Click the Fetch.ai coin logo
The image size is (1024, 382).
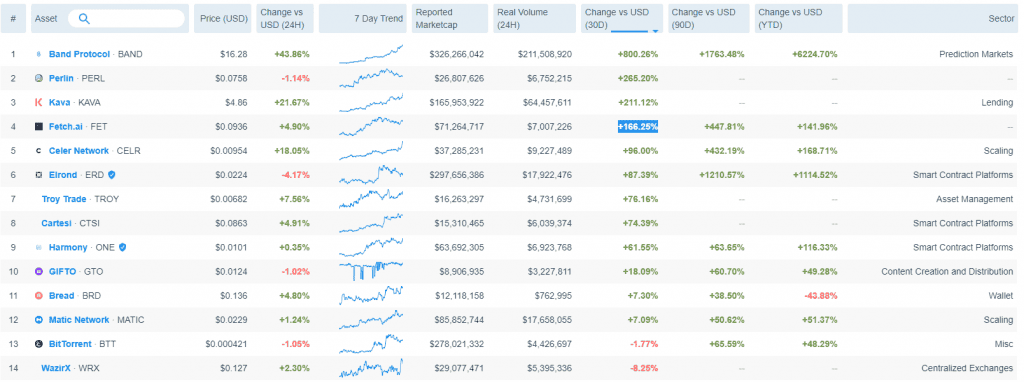click(39, 127)
